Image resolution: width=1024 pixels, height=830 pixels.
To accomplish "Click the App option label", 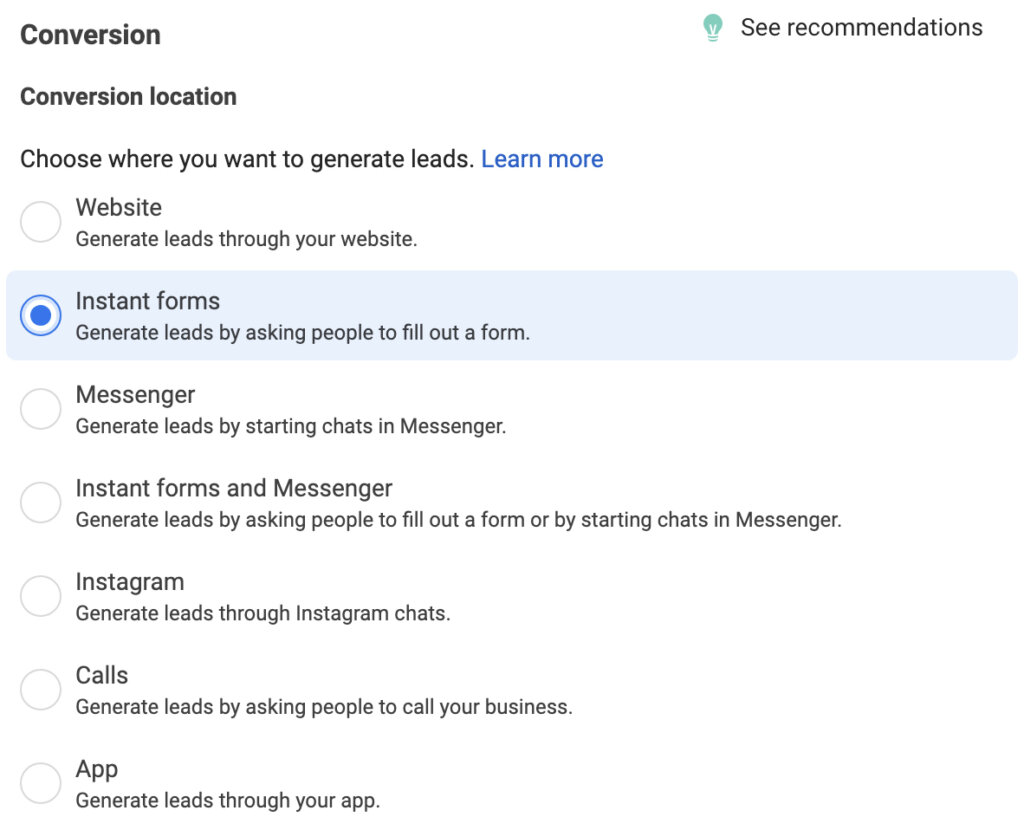I will 96,769.
